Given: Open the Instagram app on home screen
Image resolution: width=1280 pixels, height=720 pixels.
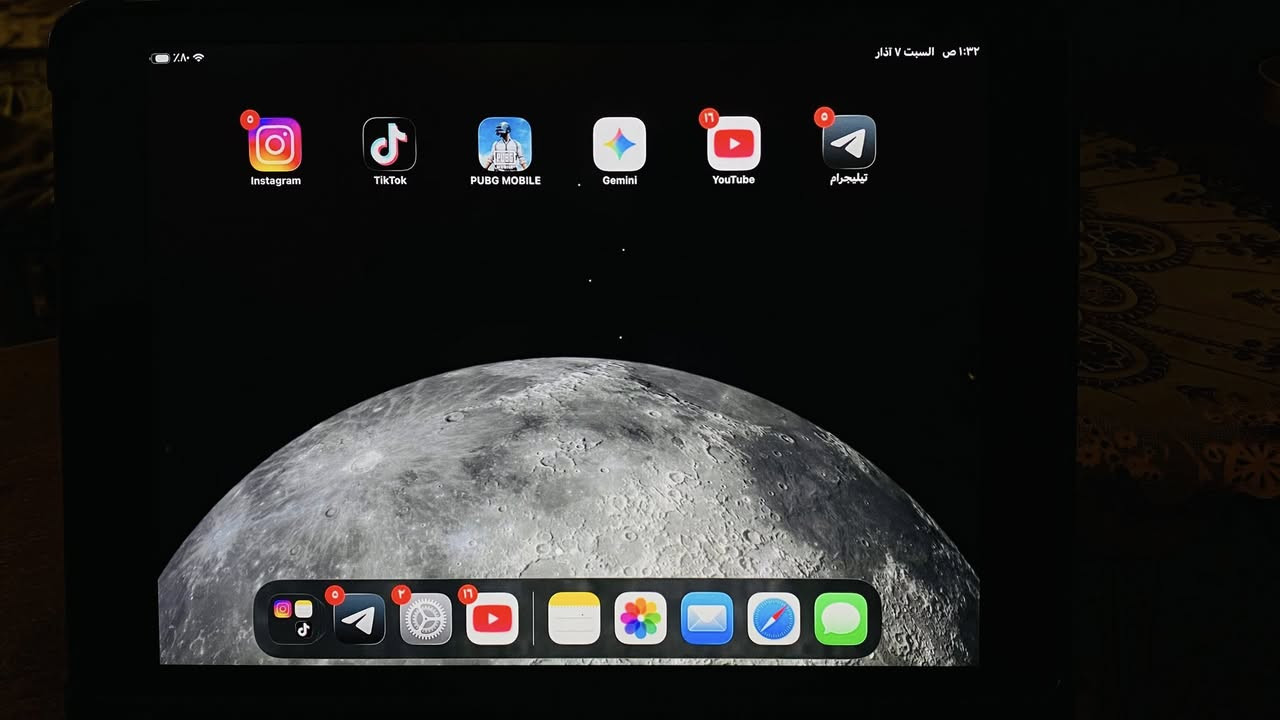Looking at the screenshot, I should click(x=275, y=145).
